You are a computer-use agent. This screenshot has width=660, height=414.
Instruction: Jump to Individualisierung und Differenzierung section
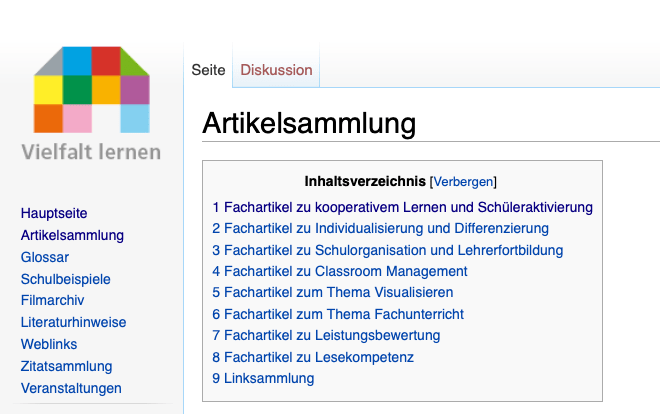[x=380, y=228]
